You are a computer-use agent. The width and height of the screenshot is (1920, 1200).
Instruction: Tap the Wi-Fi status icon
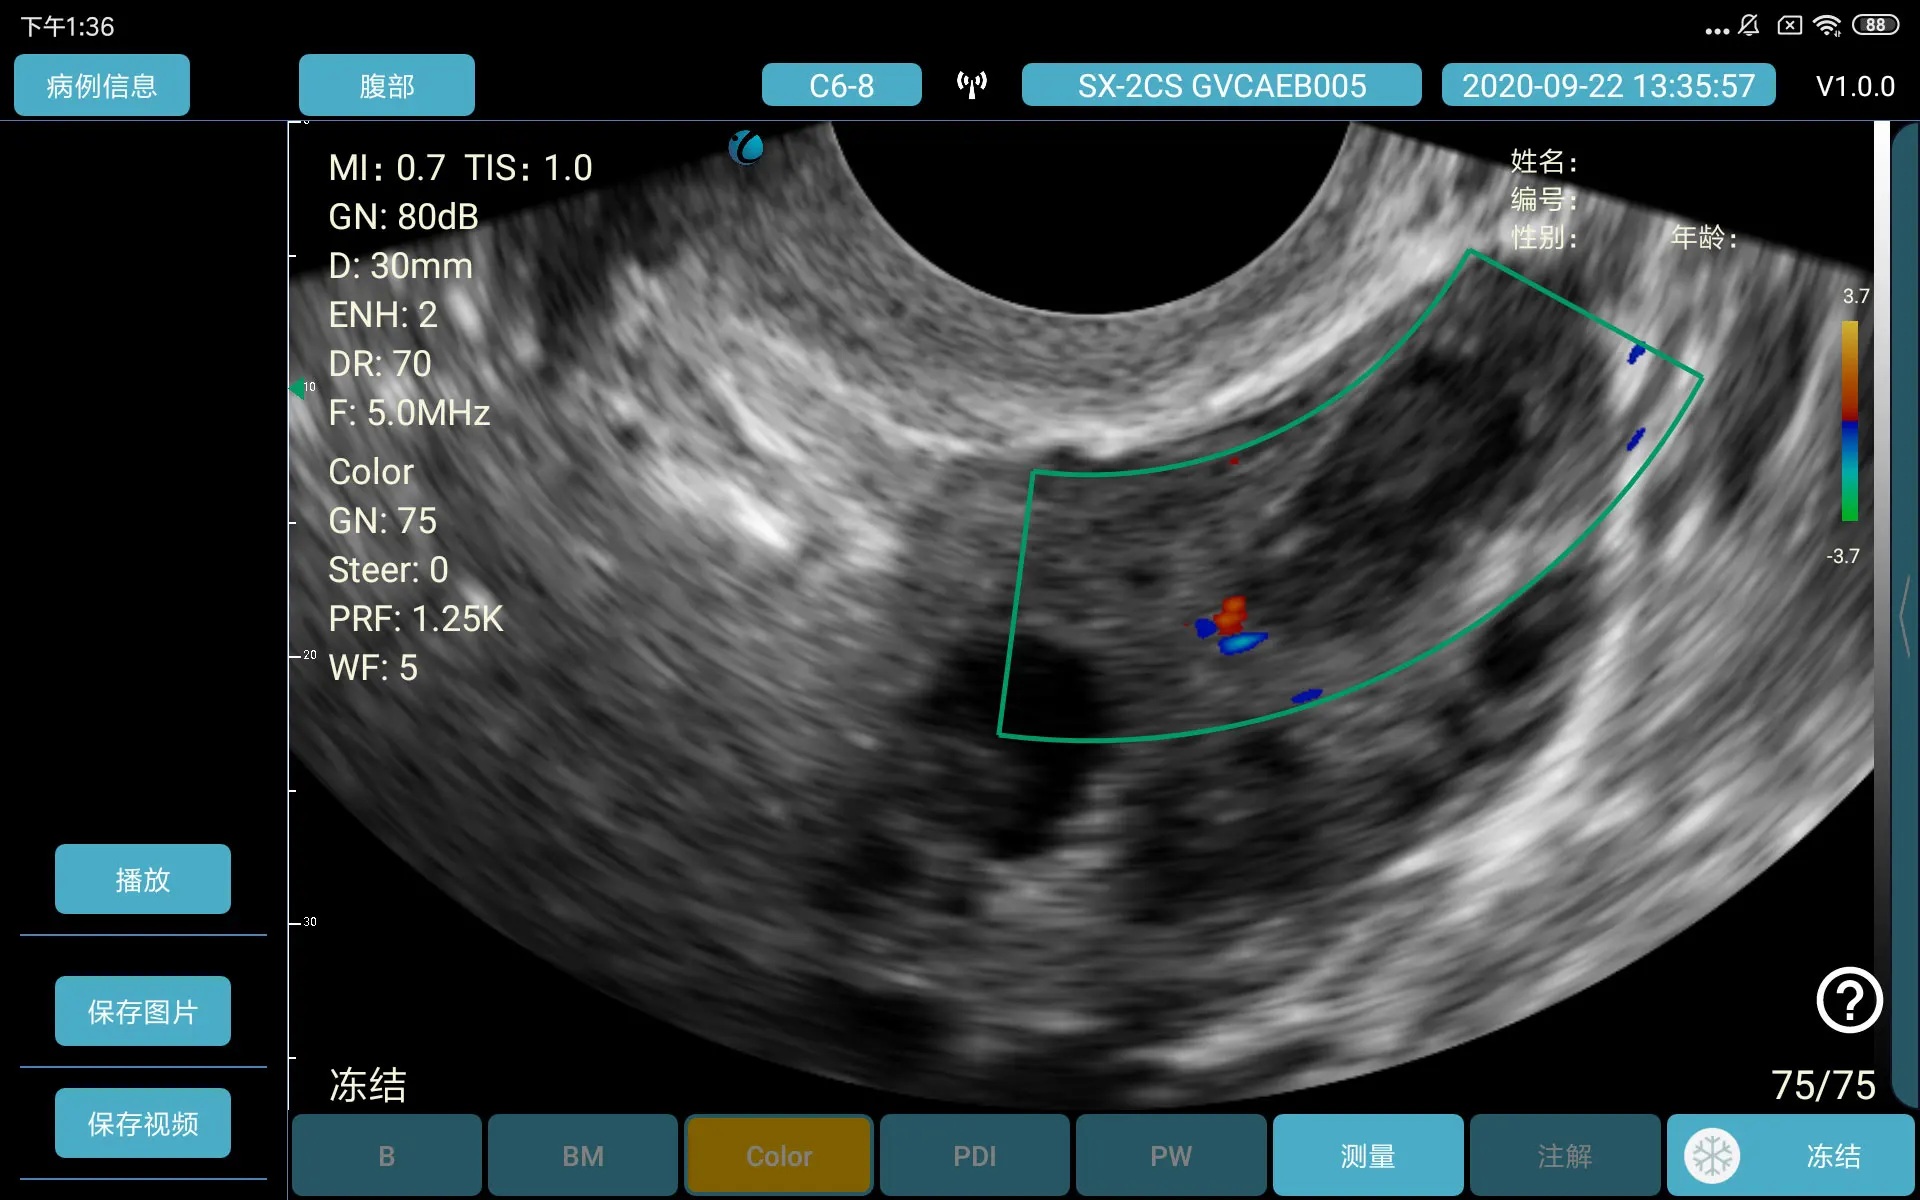[x=1827, y=26]
